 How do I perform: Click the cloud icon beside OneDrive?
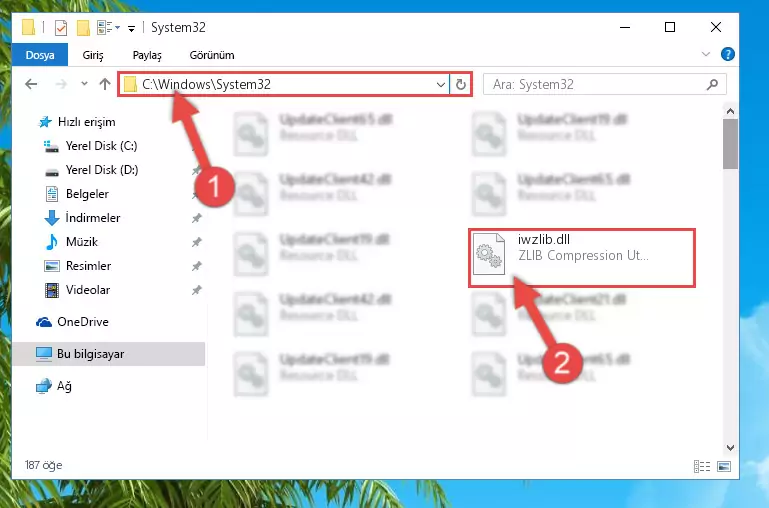coord(44,322)
